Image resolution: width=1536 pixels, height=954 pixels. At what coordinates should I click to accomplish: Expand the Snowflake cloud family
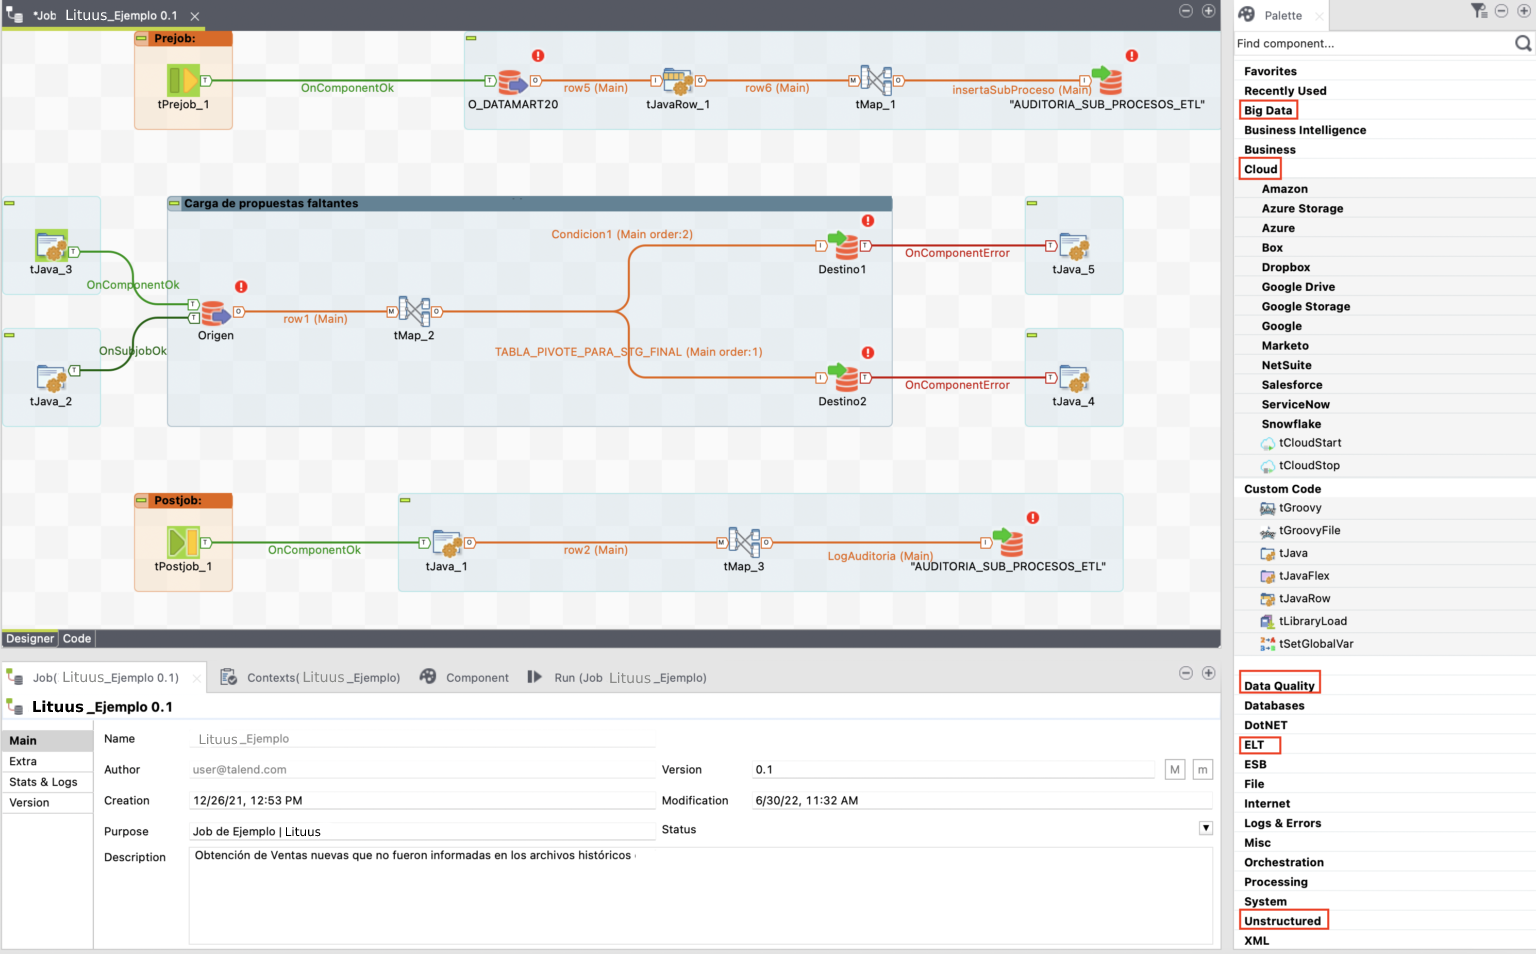[1291, 424]
